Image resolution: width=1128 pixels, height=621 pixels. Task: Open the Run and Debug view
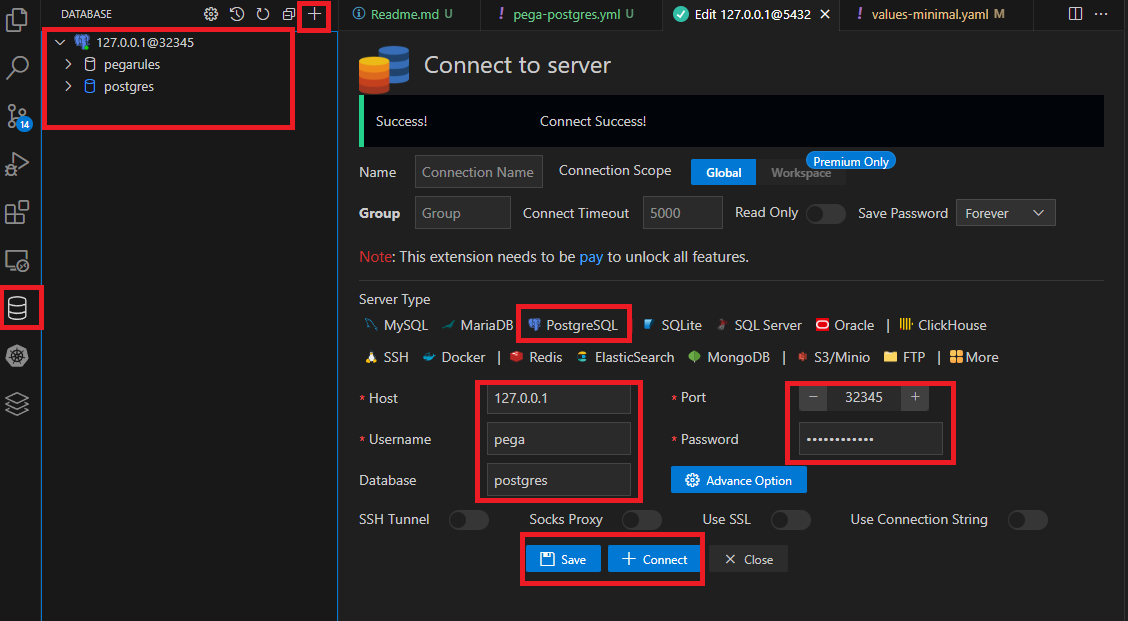pyautogui.click(x=17, y=164)
